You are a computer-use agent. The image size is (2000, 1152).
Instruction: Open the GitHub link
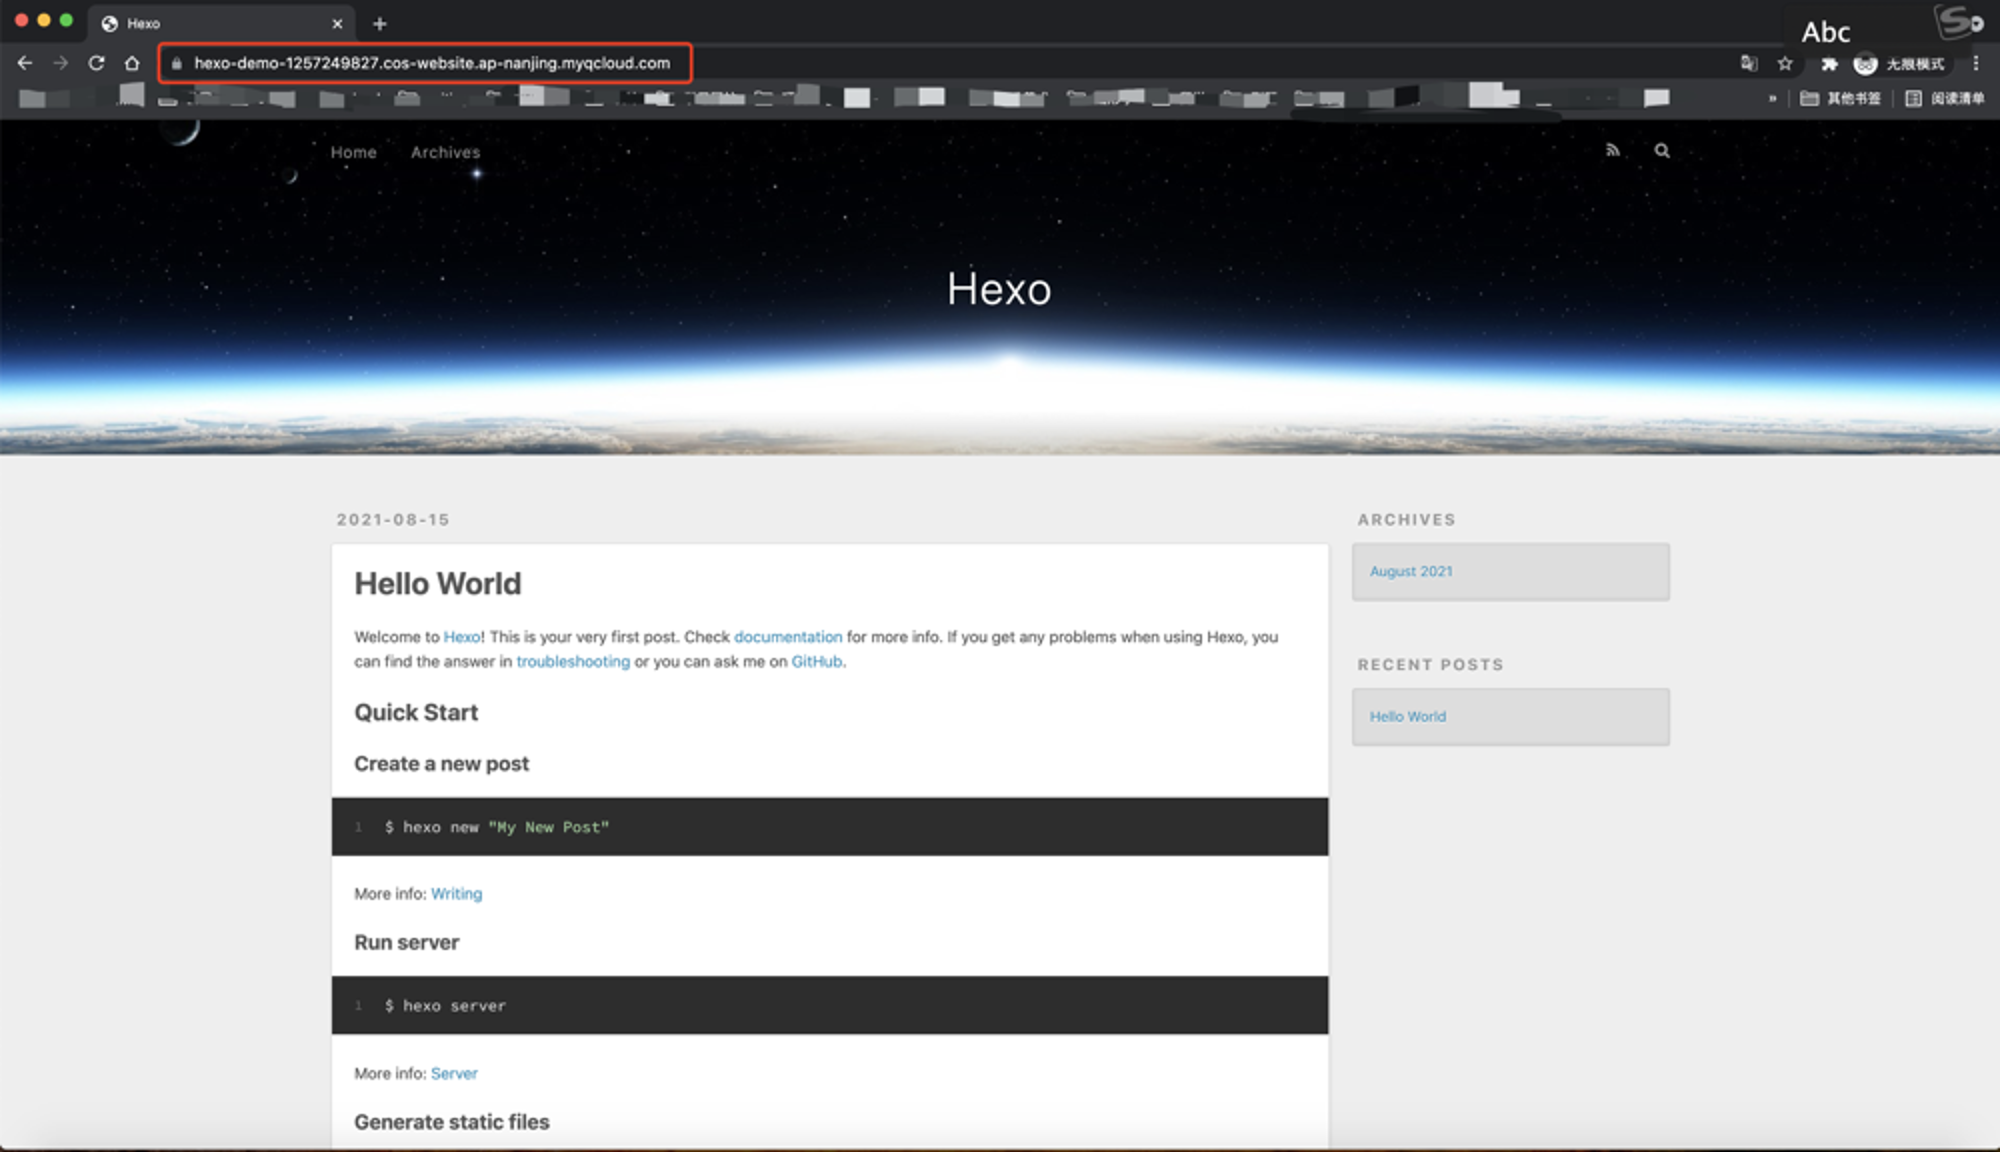[x=816, y=661]
